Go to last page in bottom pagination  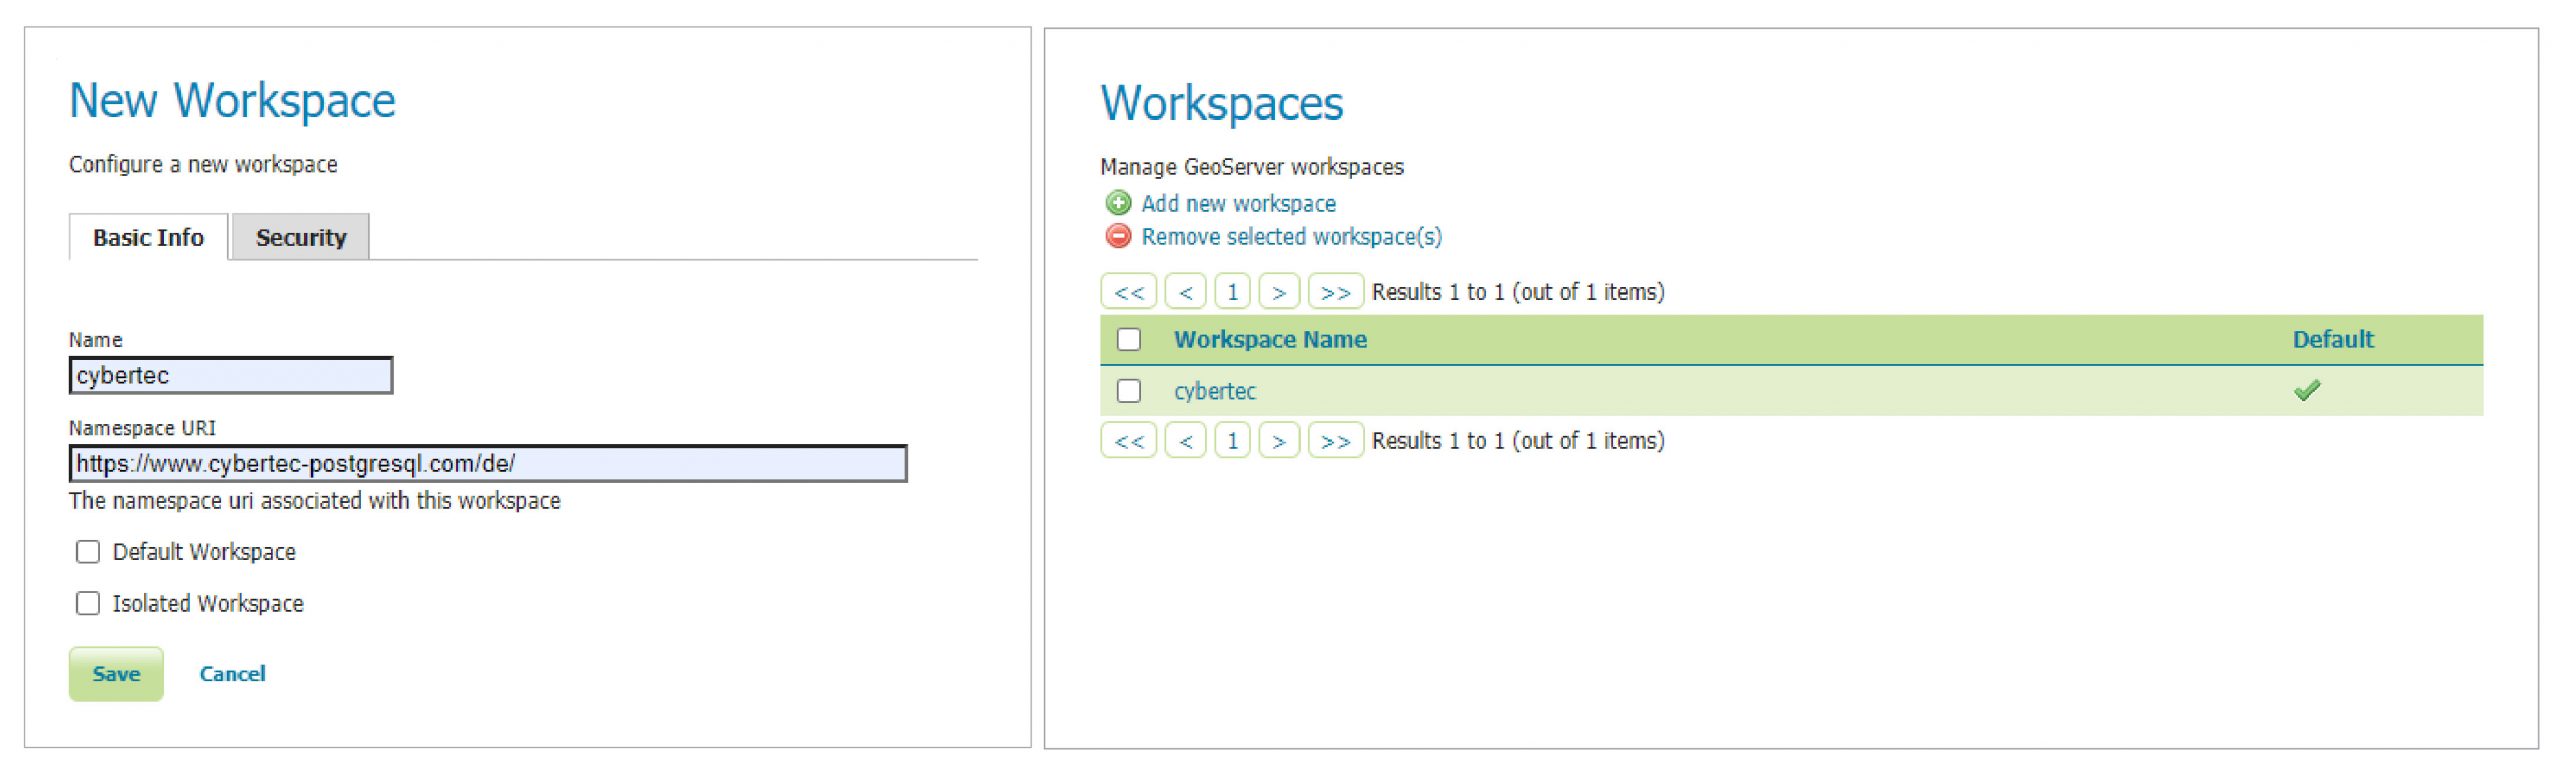[x=1334, y=441]
